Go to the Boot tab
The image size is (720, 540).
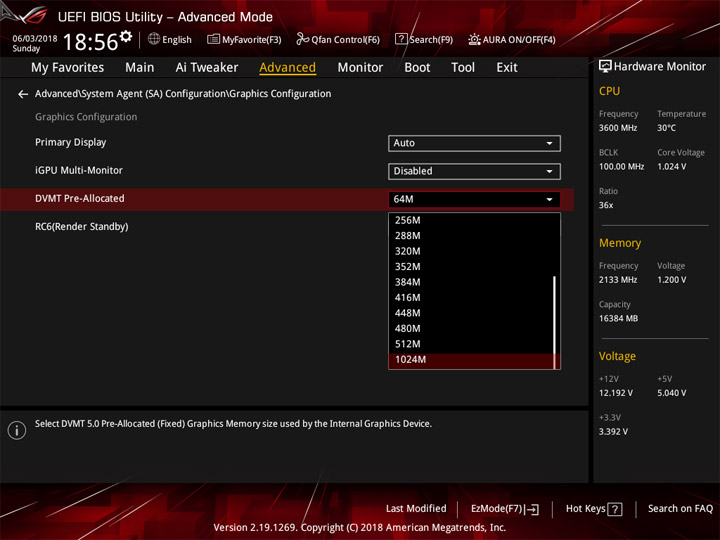click(x=417, y=68)
